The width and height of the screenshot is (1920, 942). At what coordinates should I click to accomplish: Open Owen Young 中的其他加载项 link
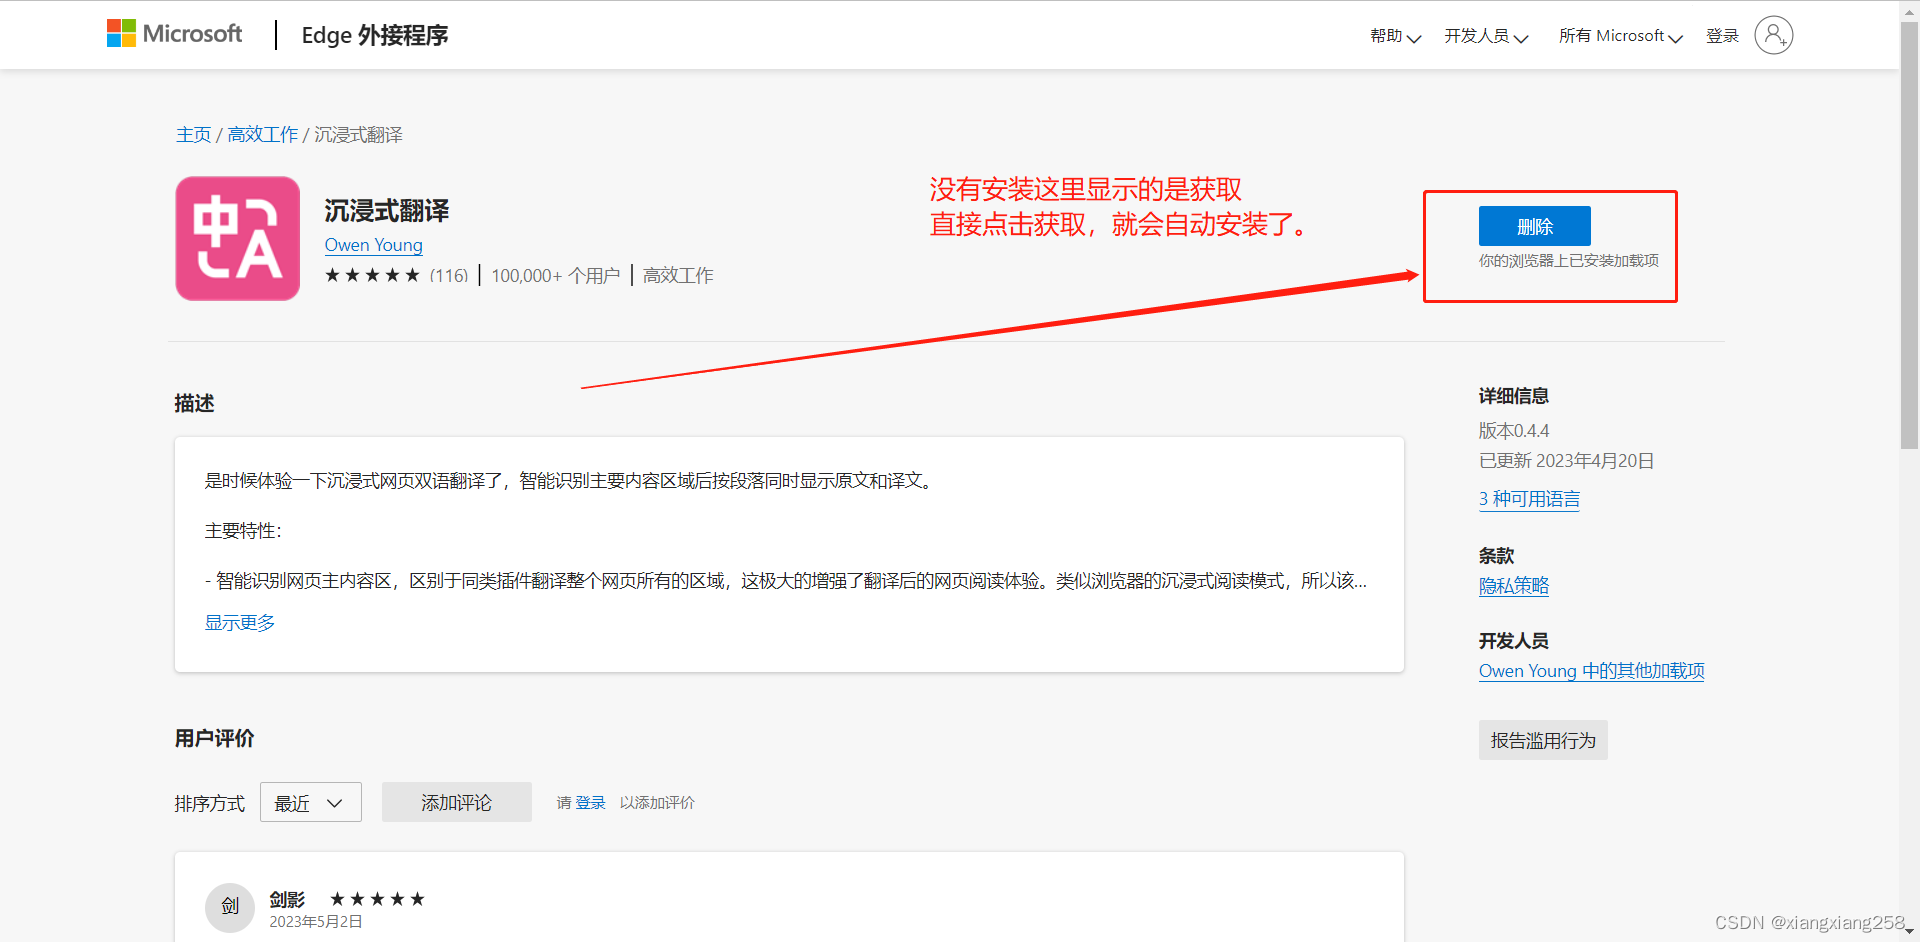pyautogui.click(x=1591, y=671)
